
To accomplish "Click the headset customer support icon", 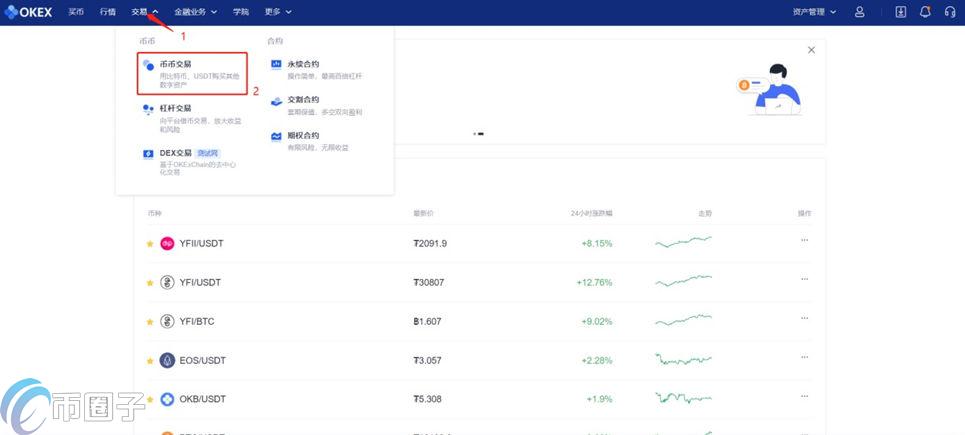I will (x=950, y=12).
